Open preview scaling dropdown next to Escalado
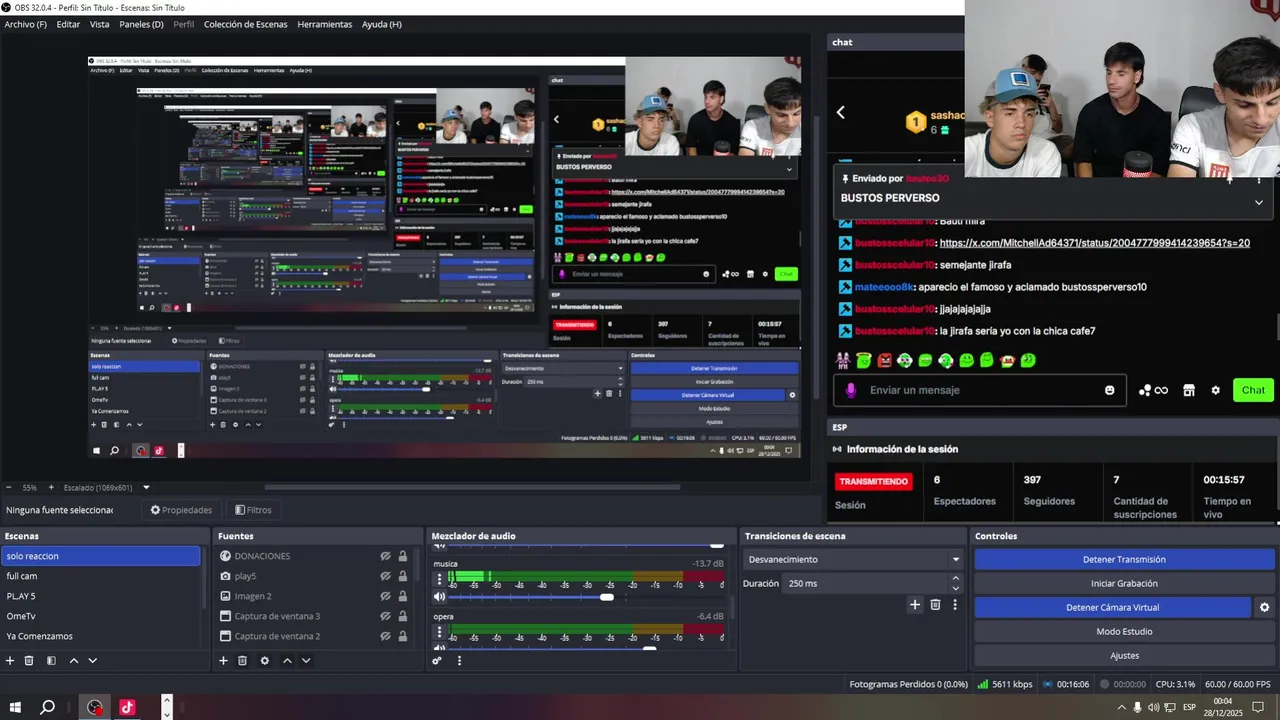The width and height of the screenshot is (1280, 720). (x=146, y=488)
